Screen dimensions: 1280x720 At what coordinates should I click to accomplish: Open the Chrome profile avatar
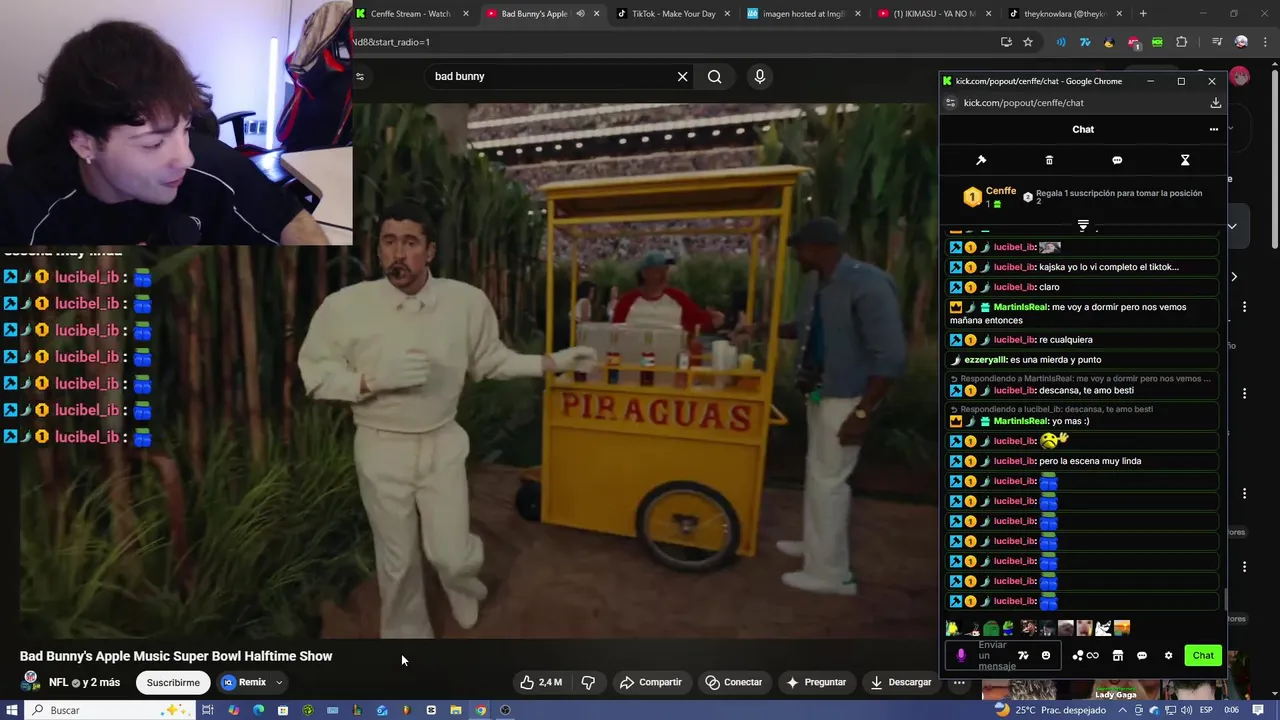tap(1241, 42)
